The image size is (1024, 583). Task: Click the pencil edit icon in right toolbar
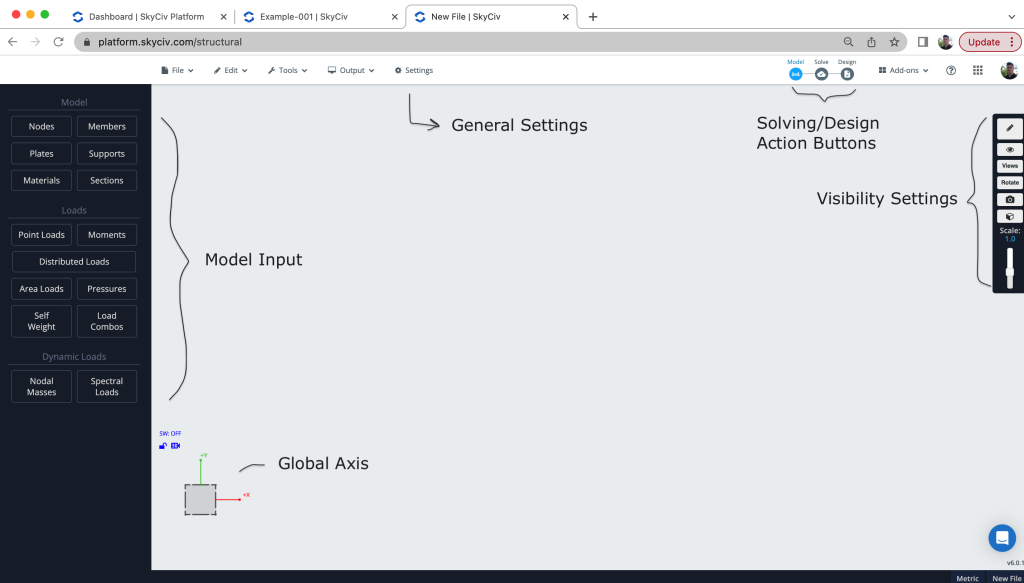point(1009,128)
